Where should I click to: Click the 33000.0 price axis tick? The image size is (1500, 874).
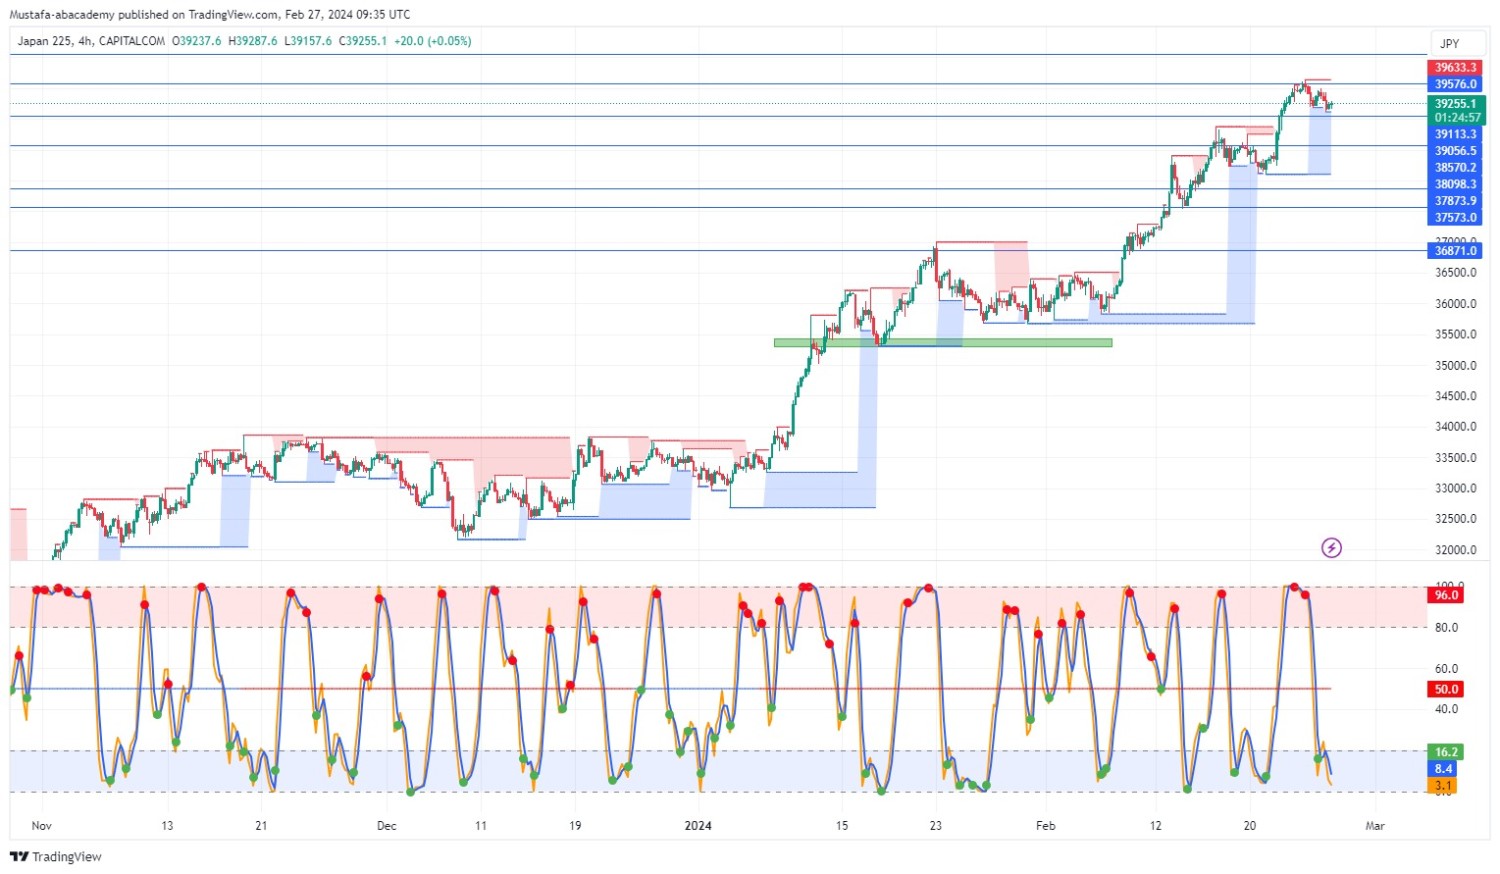1455,489
